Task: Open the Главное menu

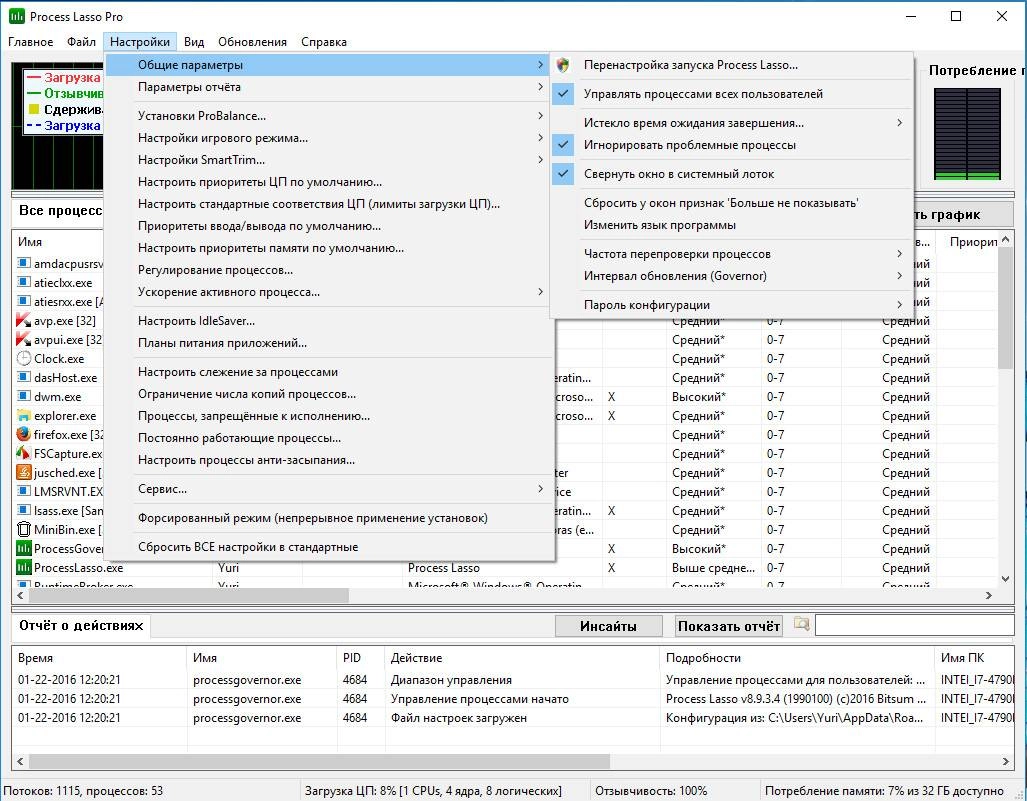Action: tap(31, 42)
